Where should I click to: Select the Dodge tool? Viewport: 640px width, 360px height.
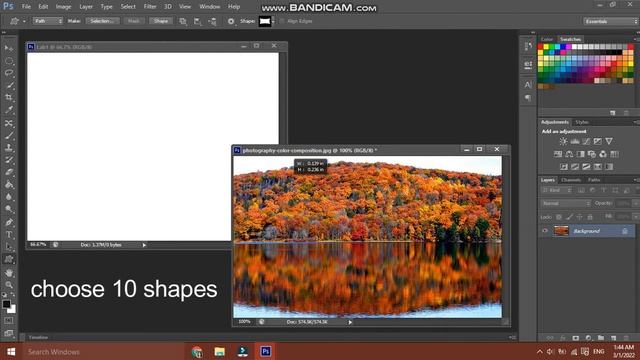pos(9,209)
